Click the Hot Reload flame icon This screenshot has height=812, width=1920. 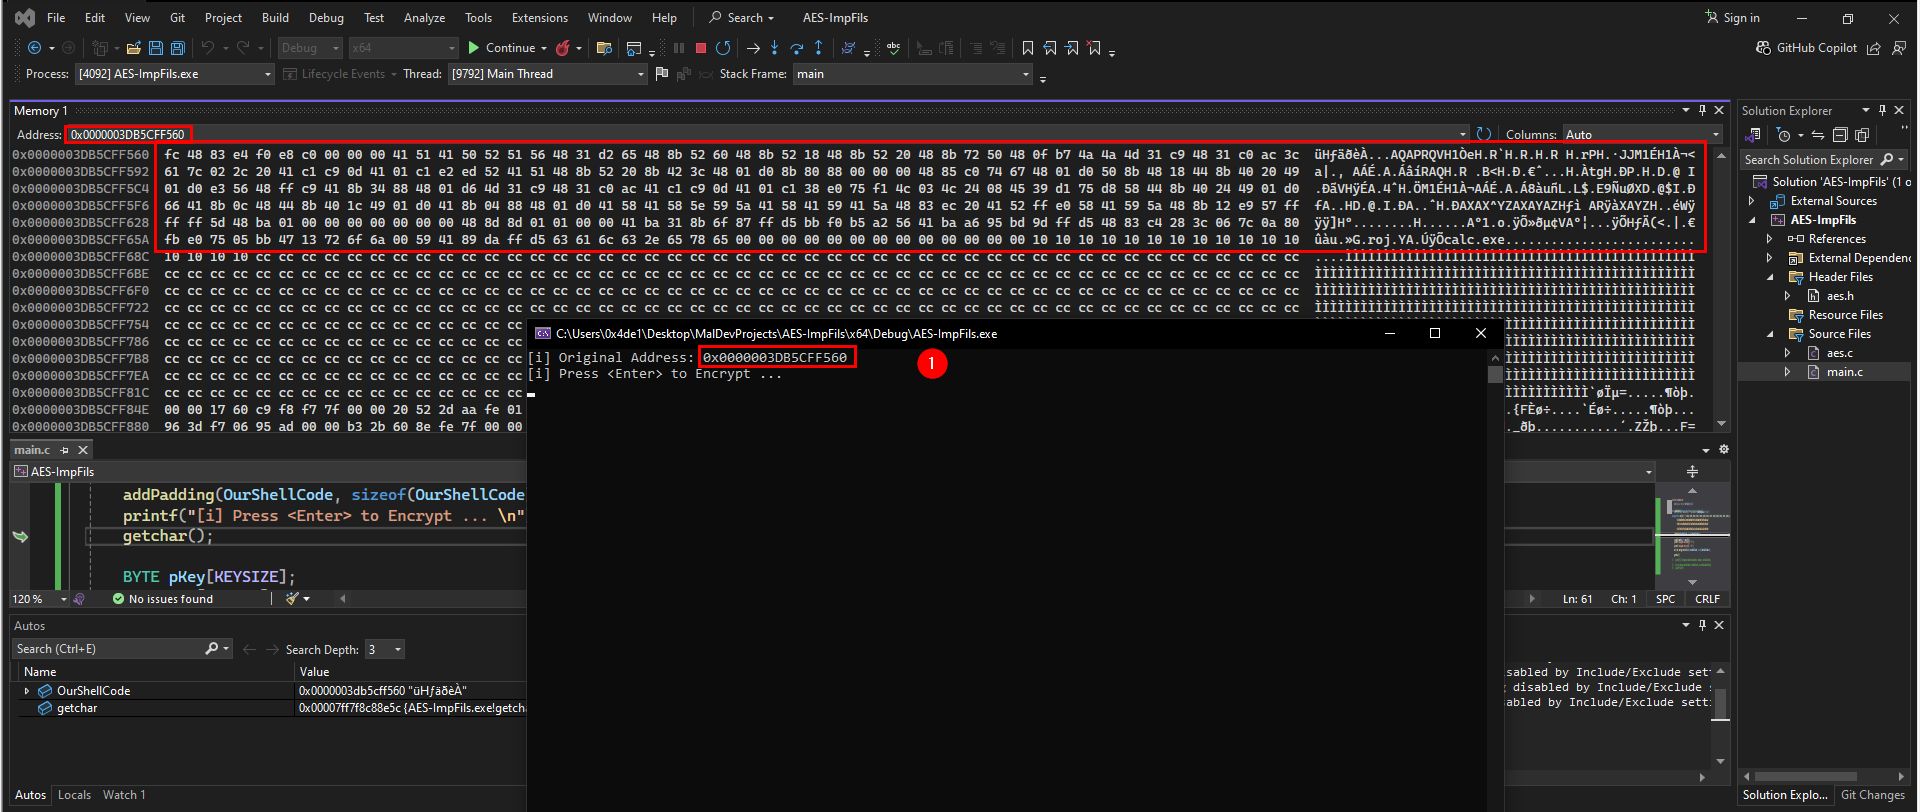pyautogui.click(x=563, y=48)
